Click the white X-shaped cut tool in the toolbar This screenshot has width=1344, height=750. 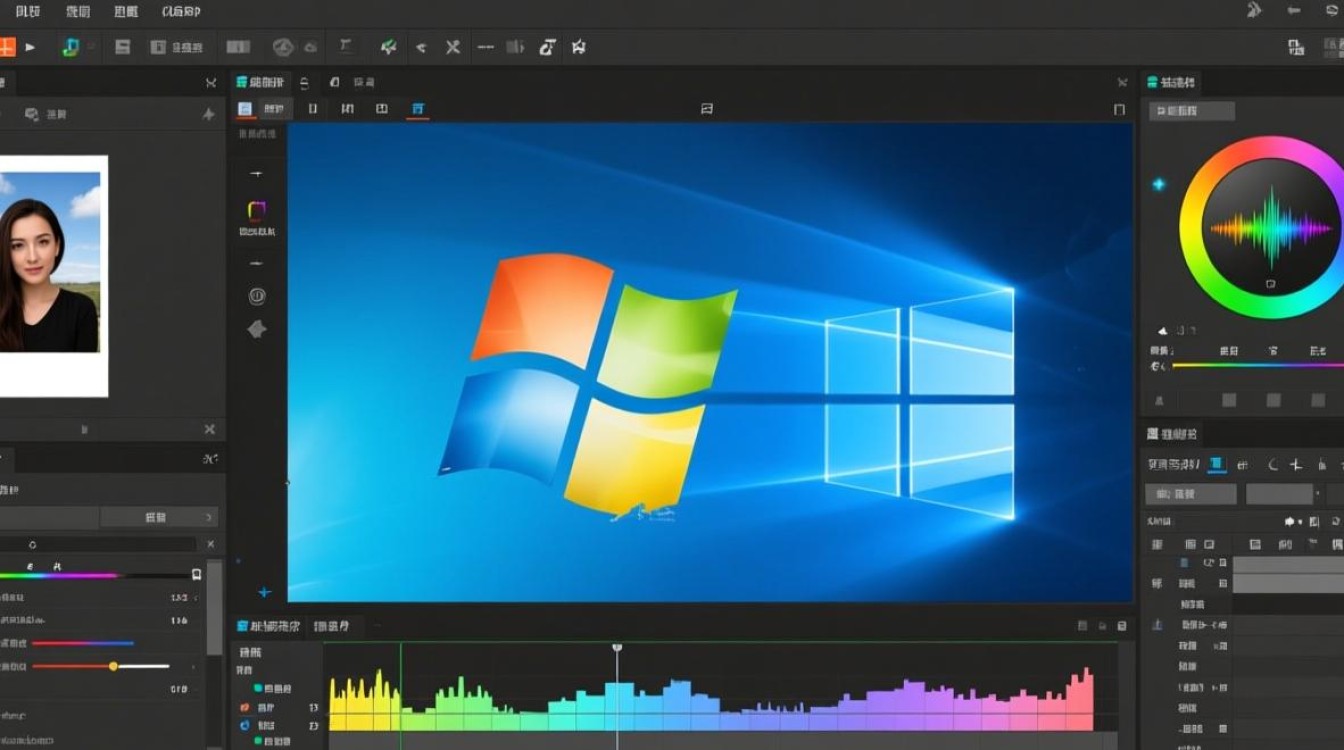[x=453, y=47]
